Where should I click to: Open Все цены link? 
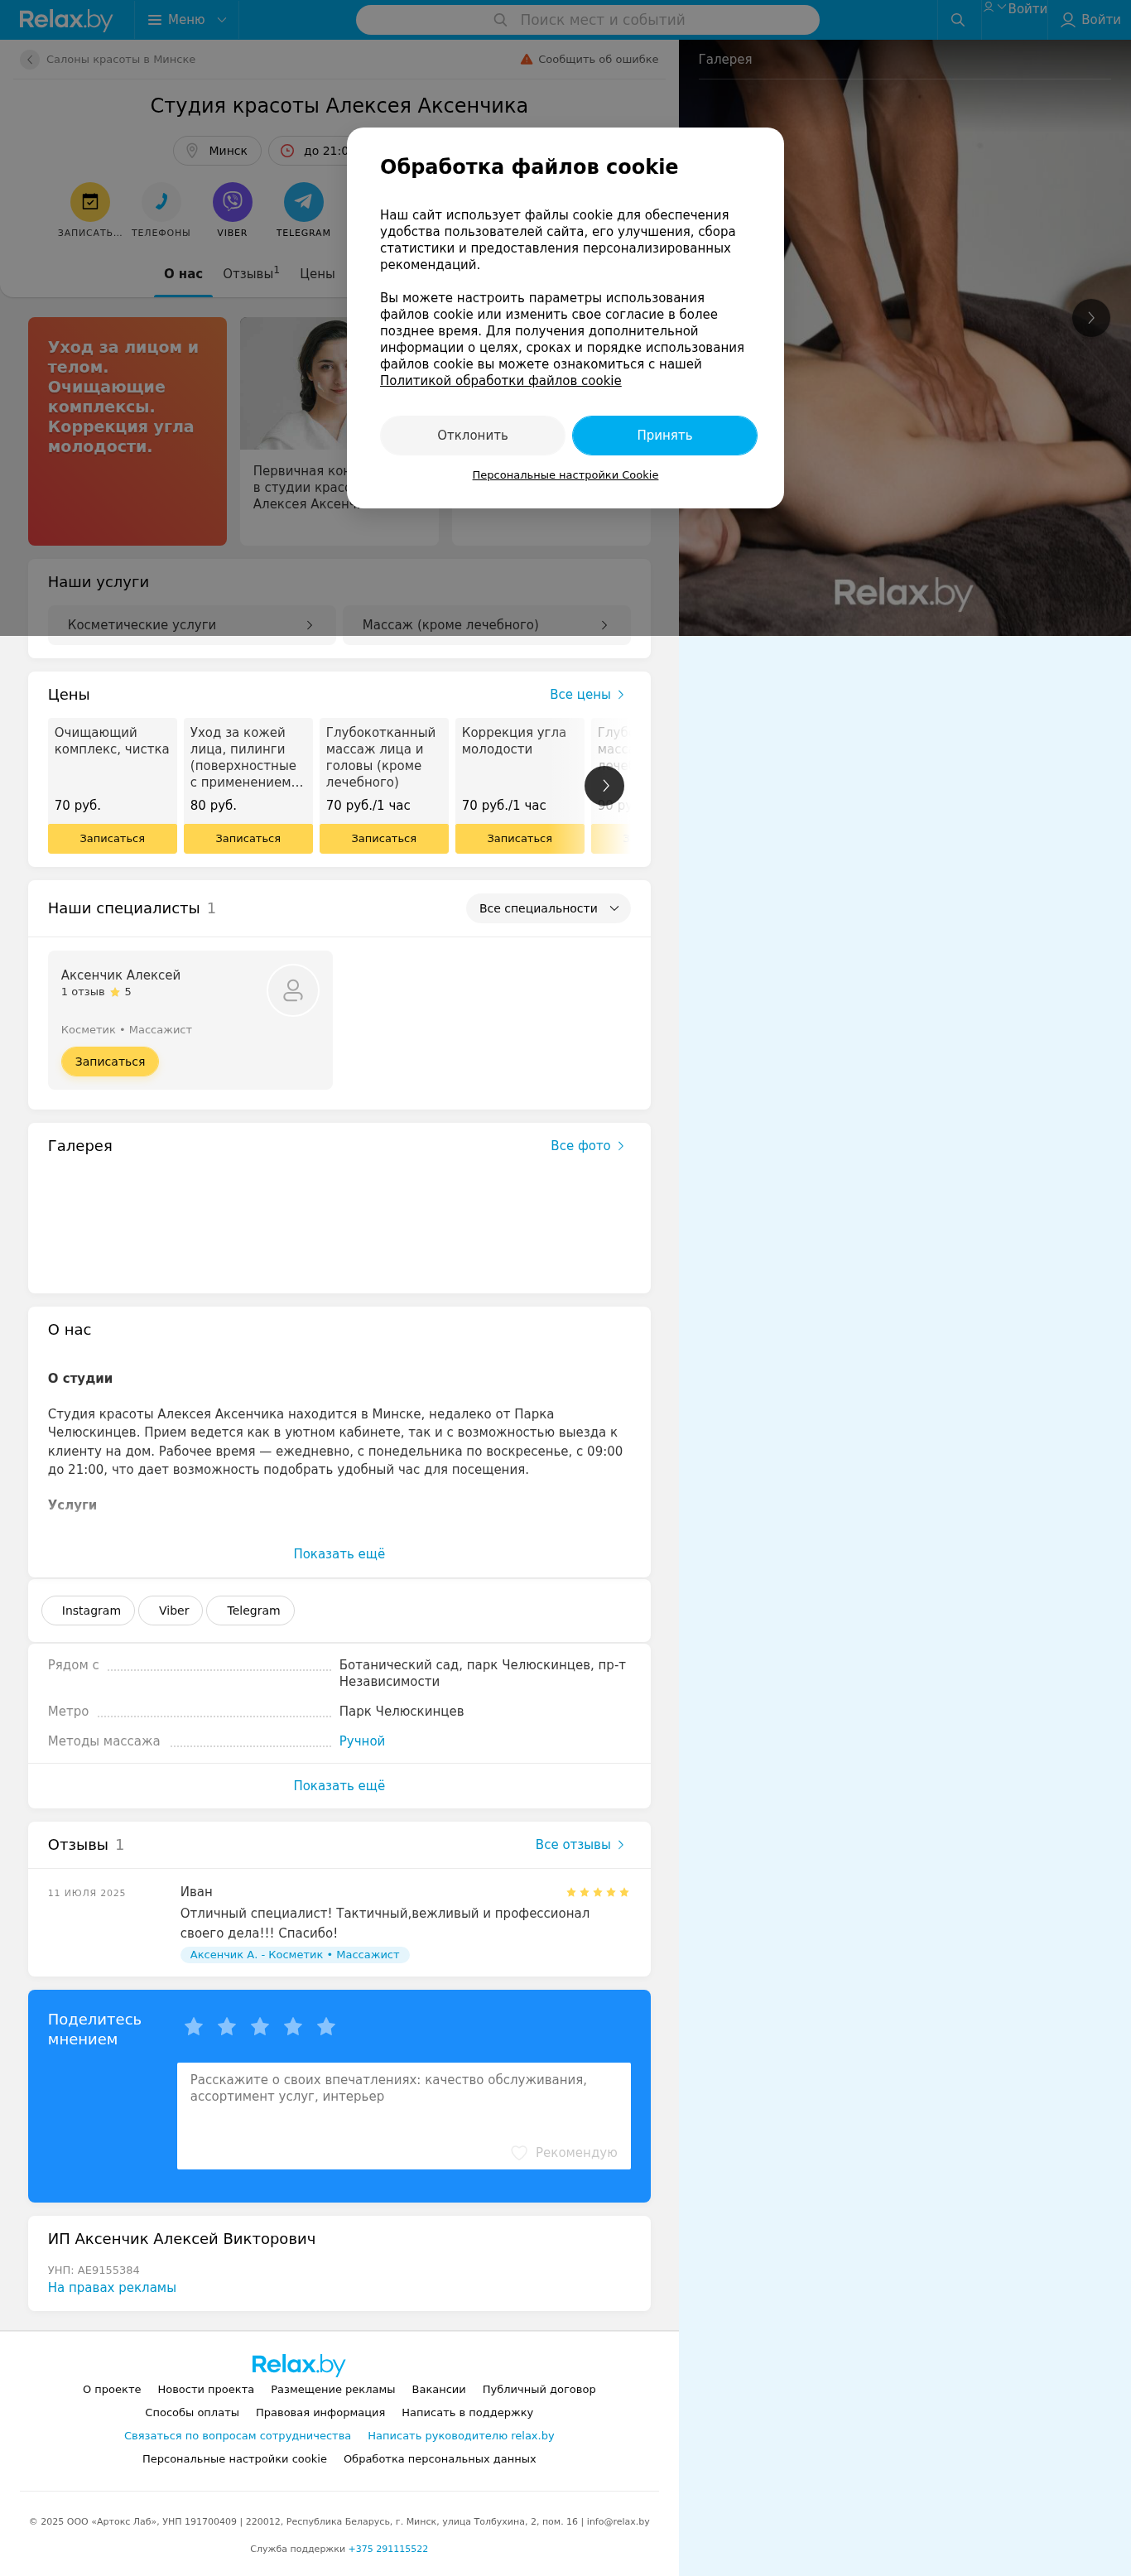[x=587, y=695]
